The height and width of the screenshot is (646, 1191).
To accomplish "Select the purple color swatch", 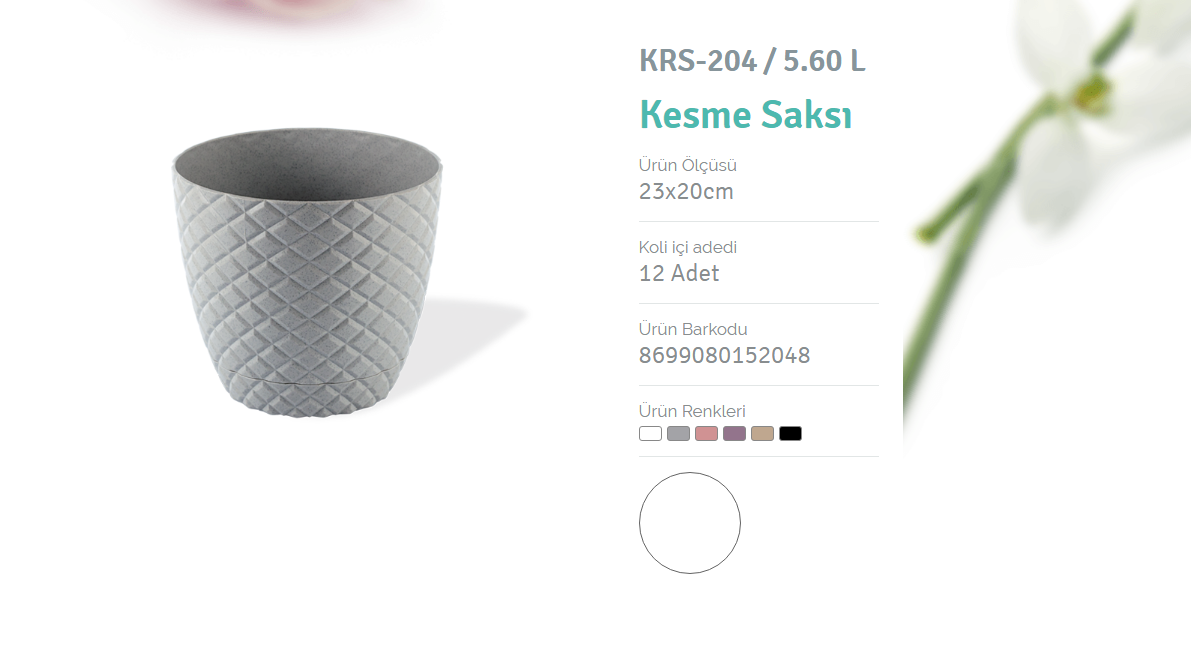I will (x=735, y=433).
